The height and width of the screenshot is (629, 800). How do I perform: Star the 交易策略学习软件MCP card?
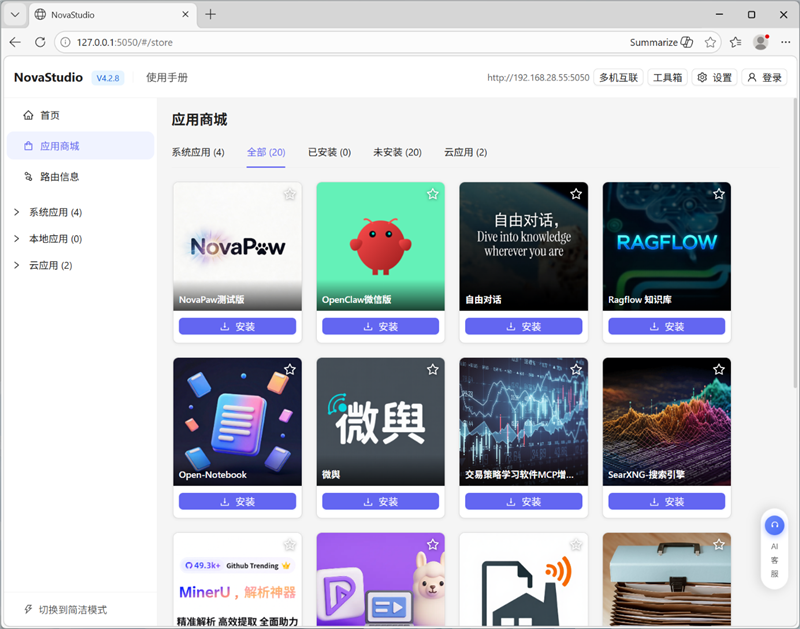(x=576, y=369)
